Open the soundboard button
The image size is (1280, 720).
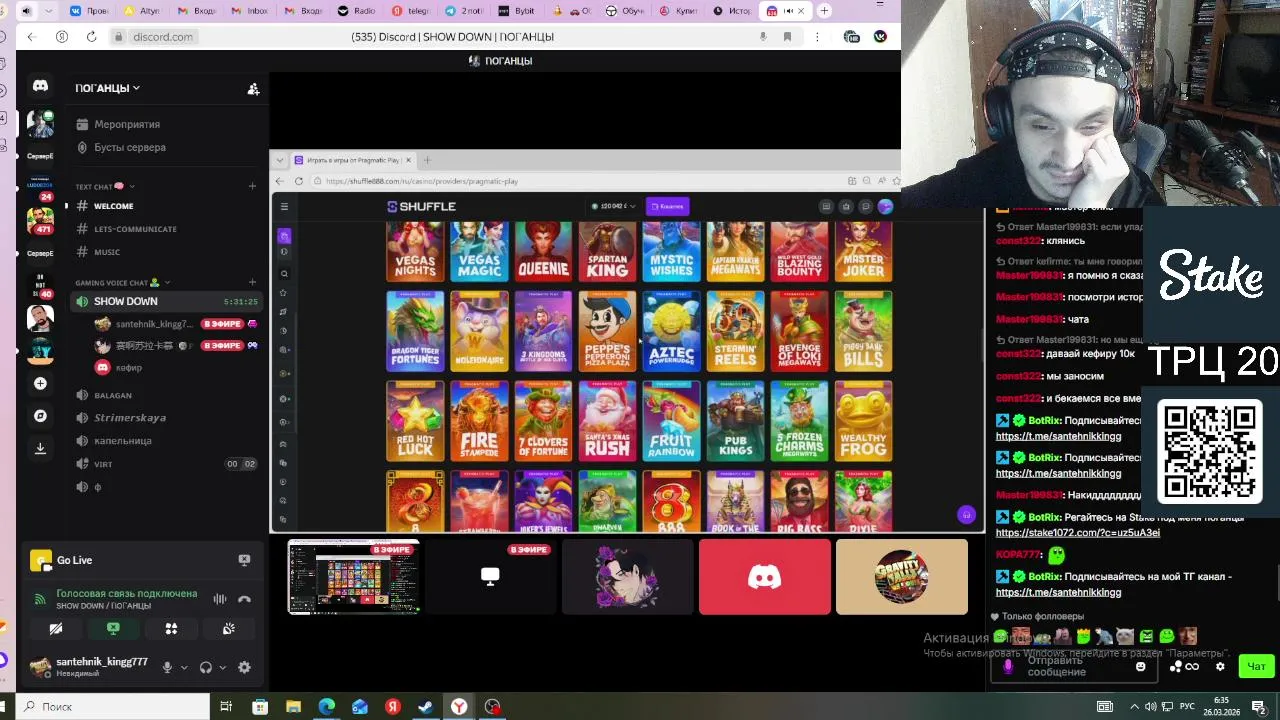tap(229, 629)
